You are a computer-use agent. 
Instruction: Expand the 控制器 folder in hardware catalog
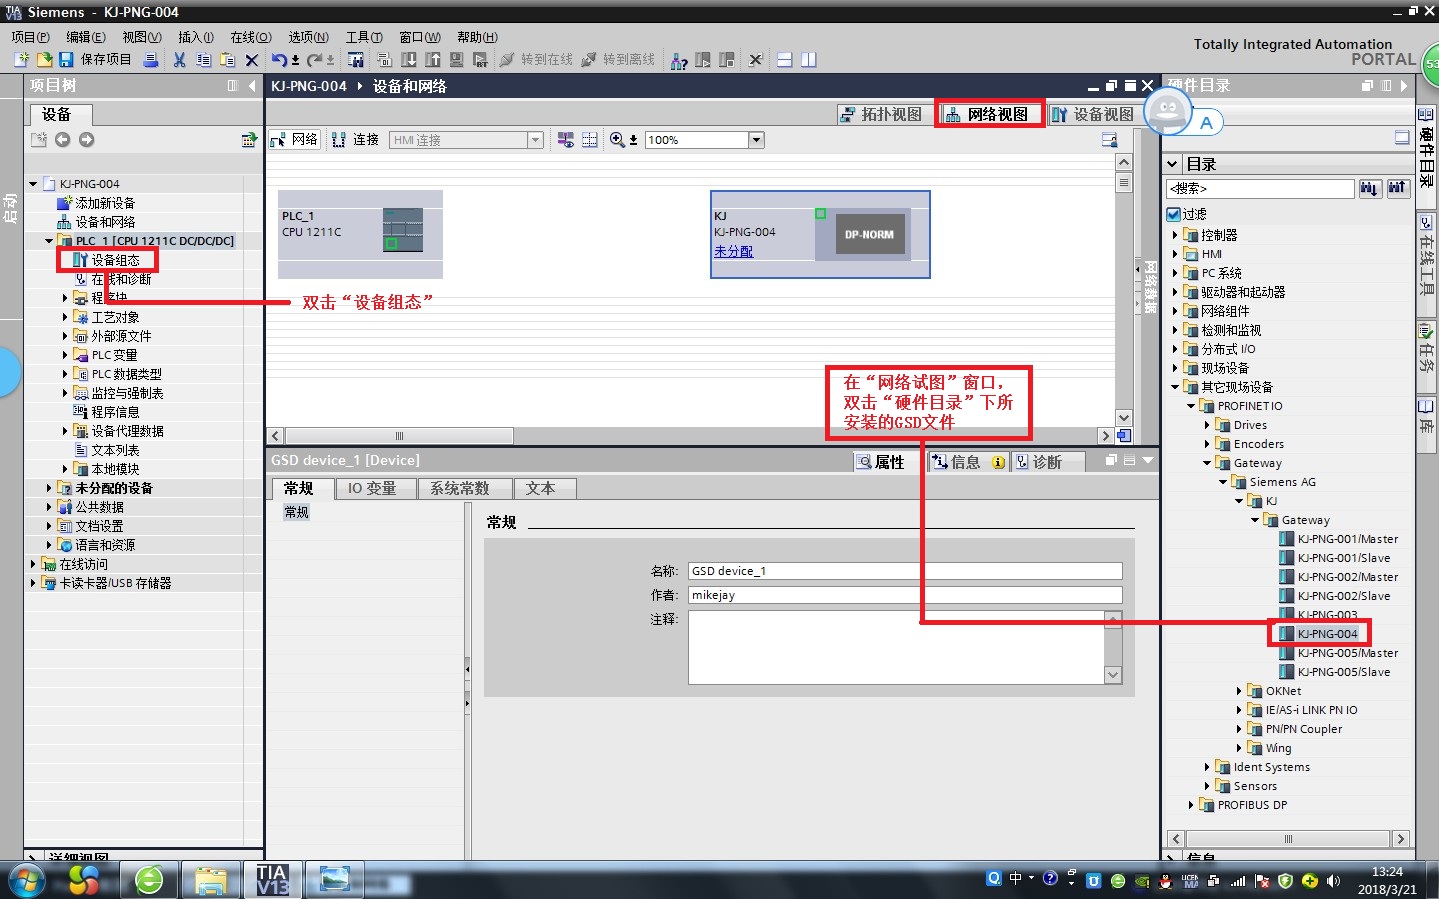(1175, 235)
